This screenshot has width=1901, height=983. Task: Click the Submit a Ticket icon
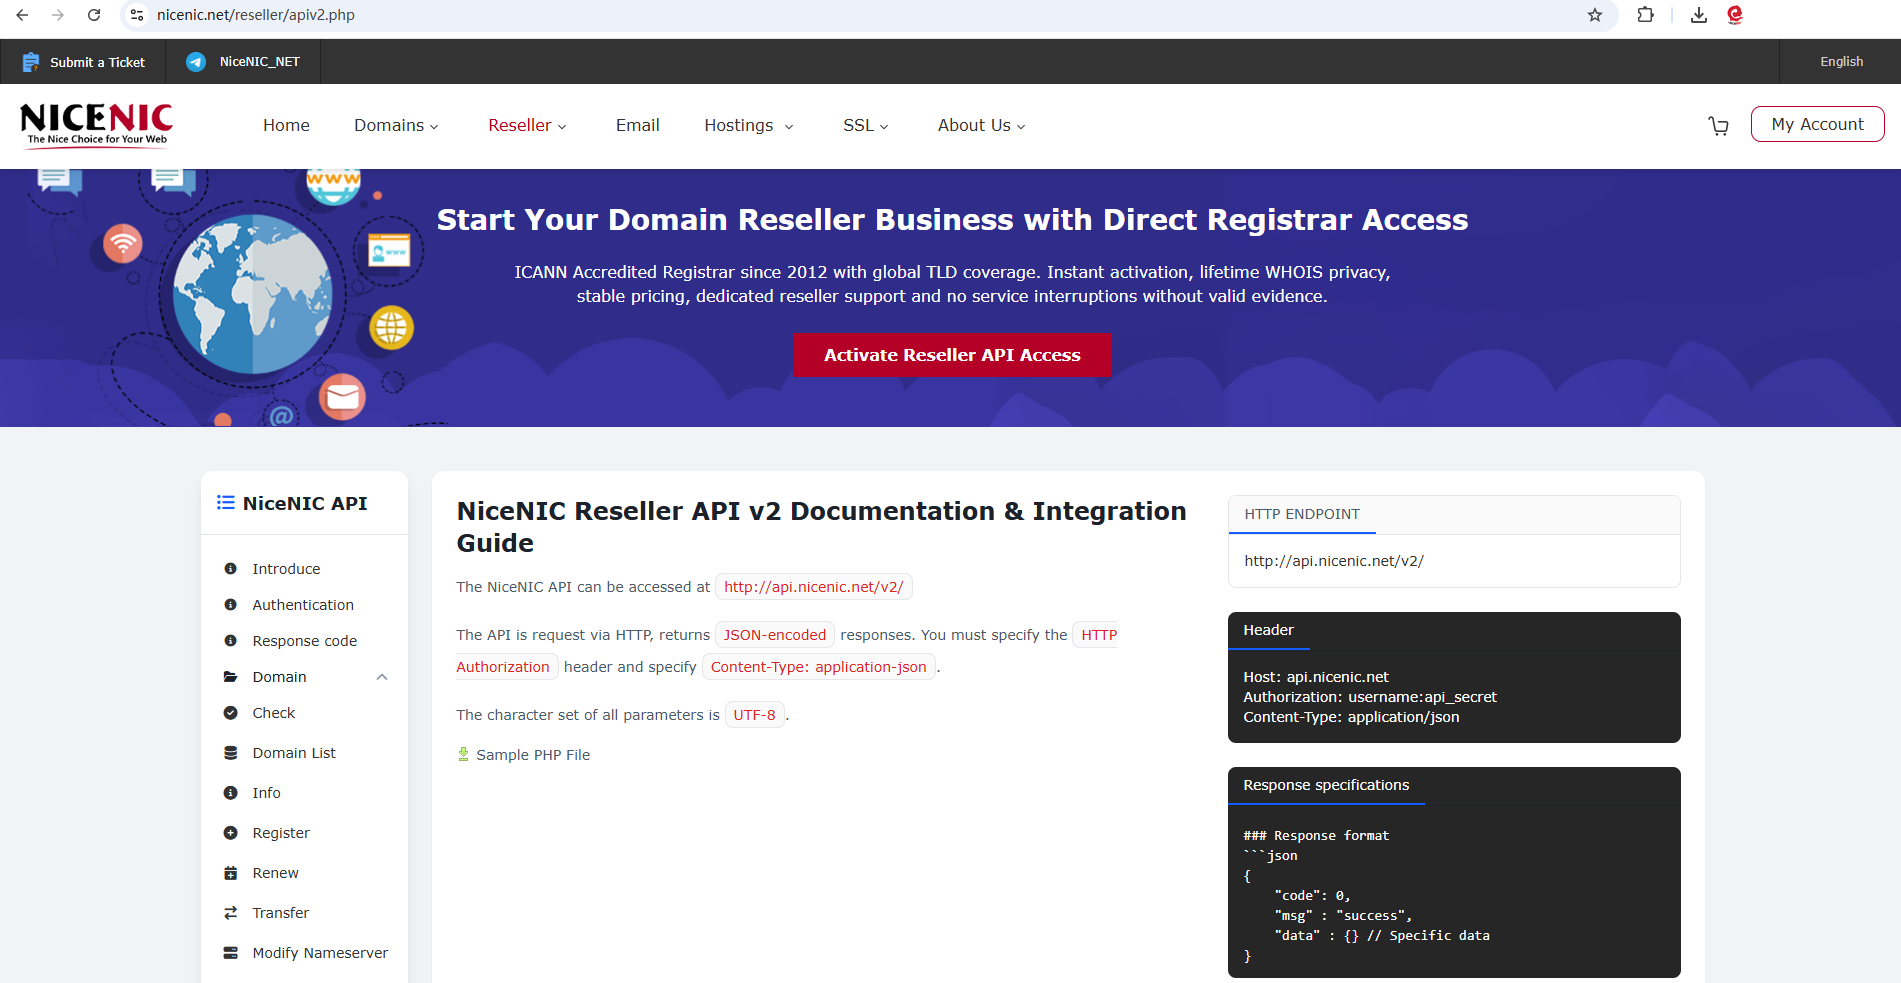tap(31, 62)
